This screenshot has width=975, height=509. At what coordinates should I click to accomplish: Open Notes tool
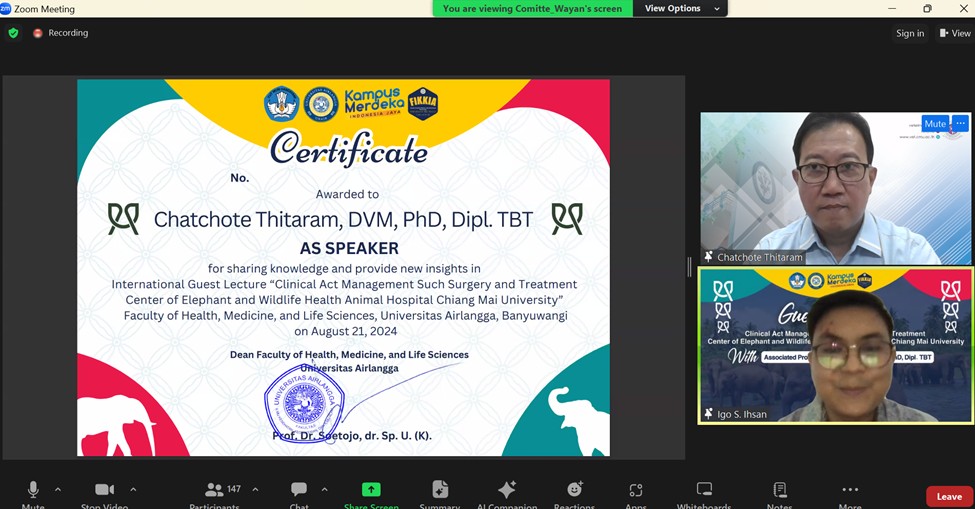[x=780, y=490]
